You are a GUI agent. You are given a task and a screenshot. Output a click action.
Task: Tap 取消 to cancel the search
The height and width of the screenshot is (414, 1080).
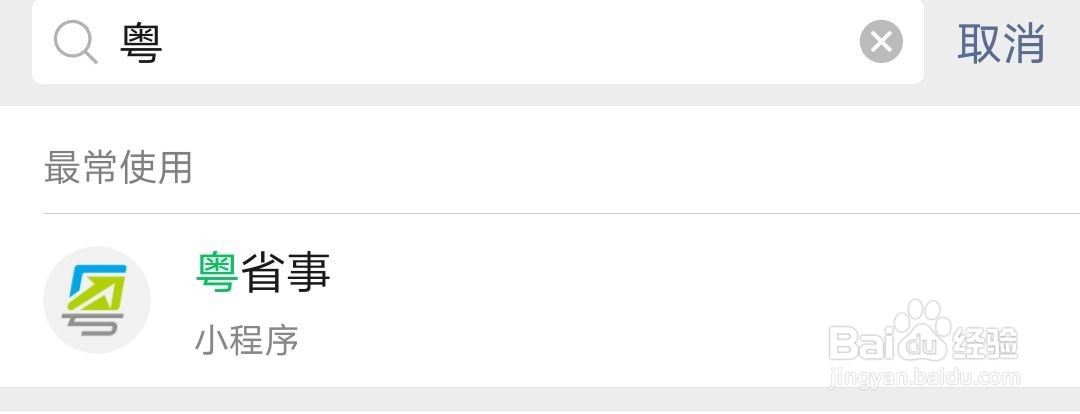pos(1001,43)
